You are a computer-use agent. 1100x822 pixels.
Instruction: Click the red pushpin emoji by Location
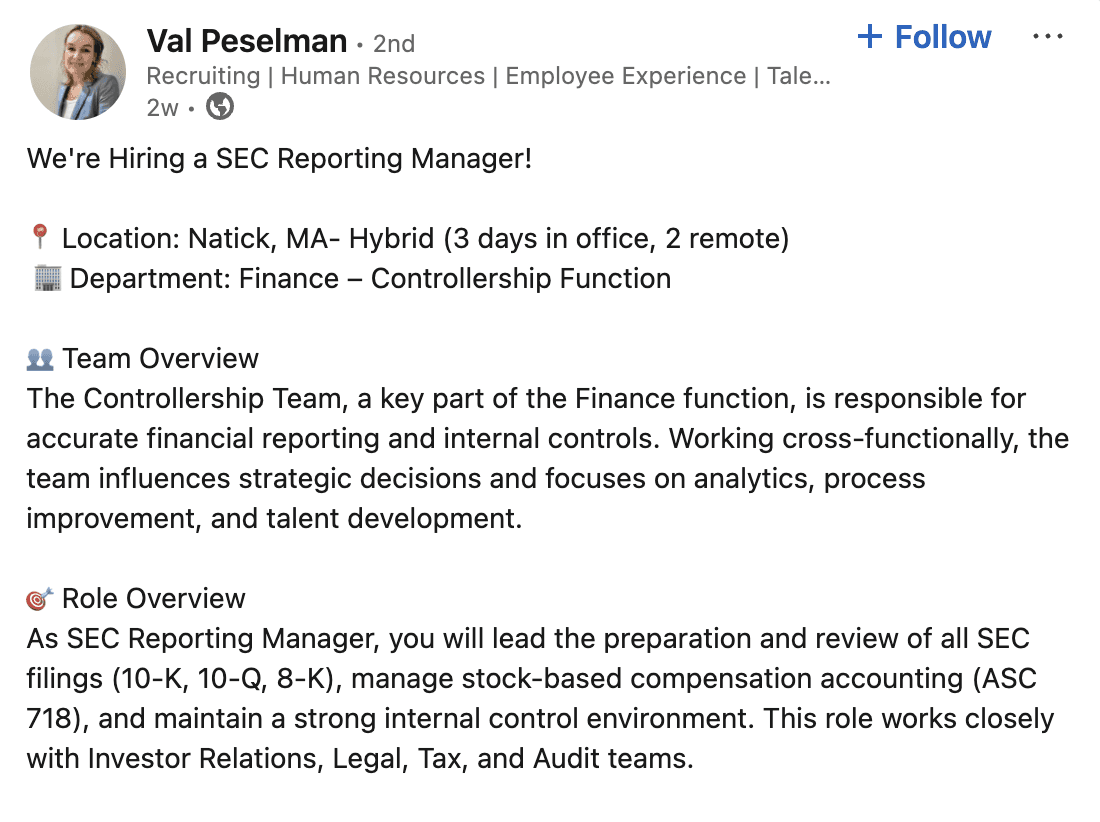click(40, 237)
